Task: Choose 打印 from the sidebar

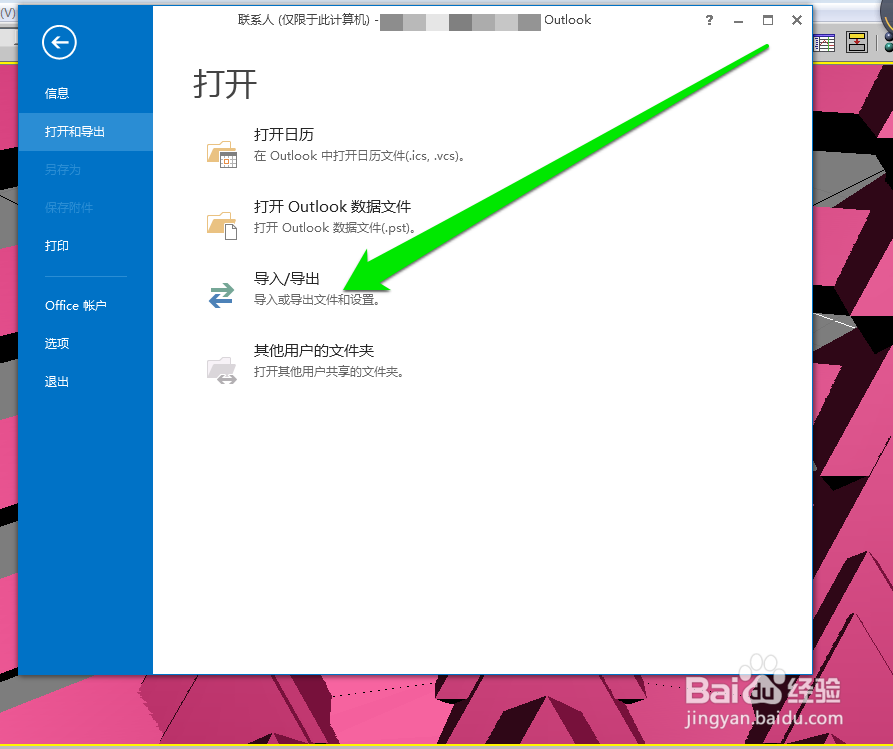Action: coord(57,245)
